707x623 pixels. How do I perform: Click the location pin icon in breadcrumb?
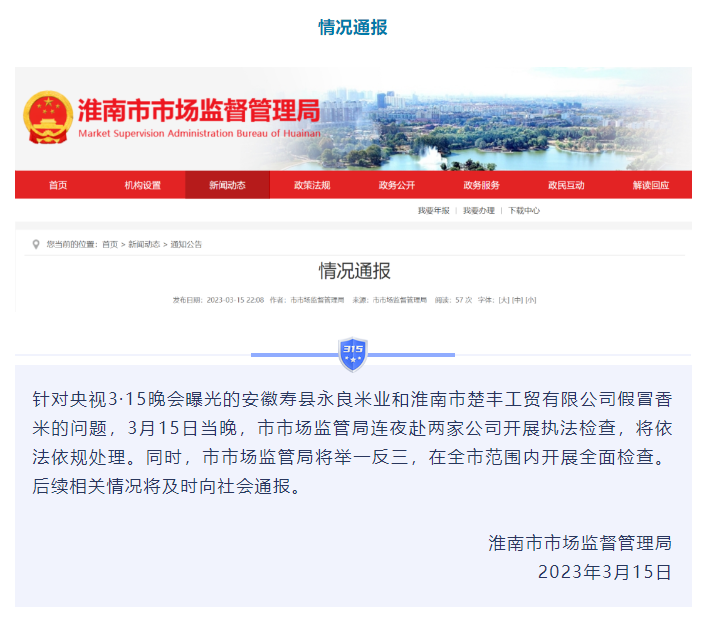(37, 244)
